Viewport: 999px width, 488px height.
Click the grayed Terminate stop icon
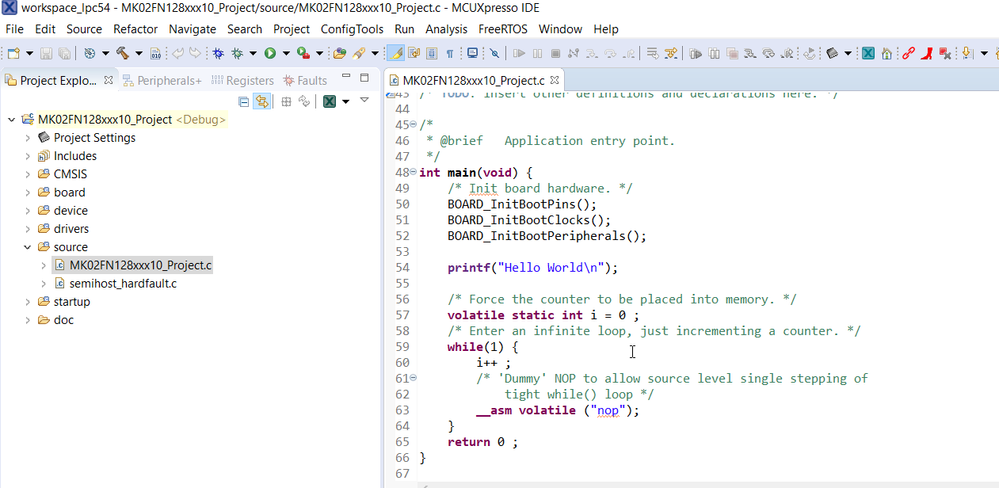click(x=555, y=54)
